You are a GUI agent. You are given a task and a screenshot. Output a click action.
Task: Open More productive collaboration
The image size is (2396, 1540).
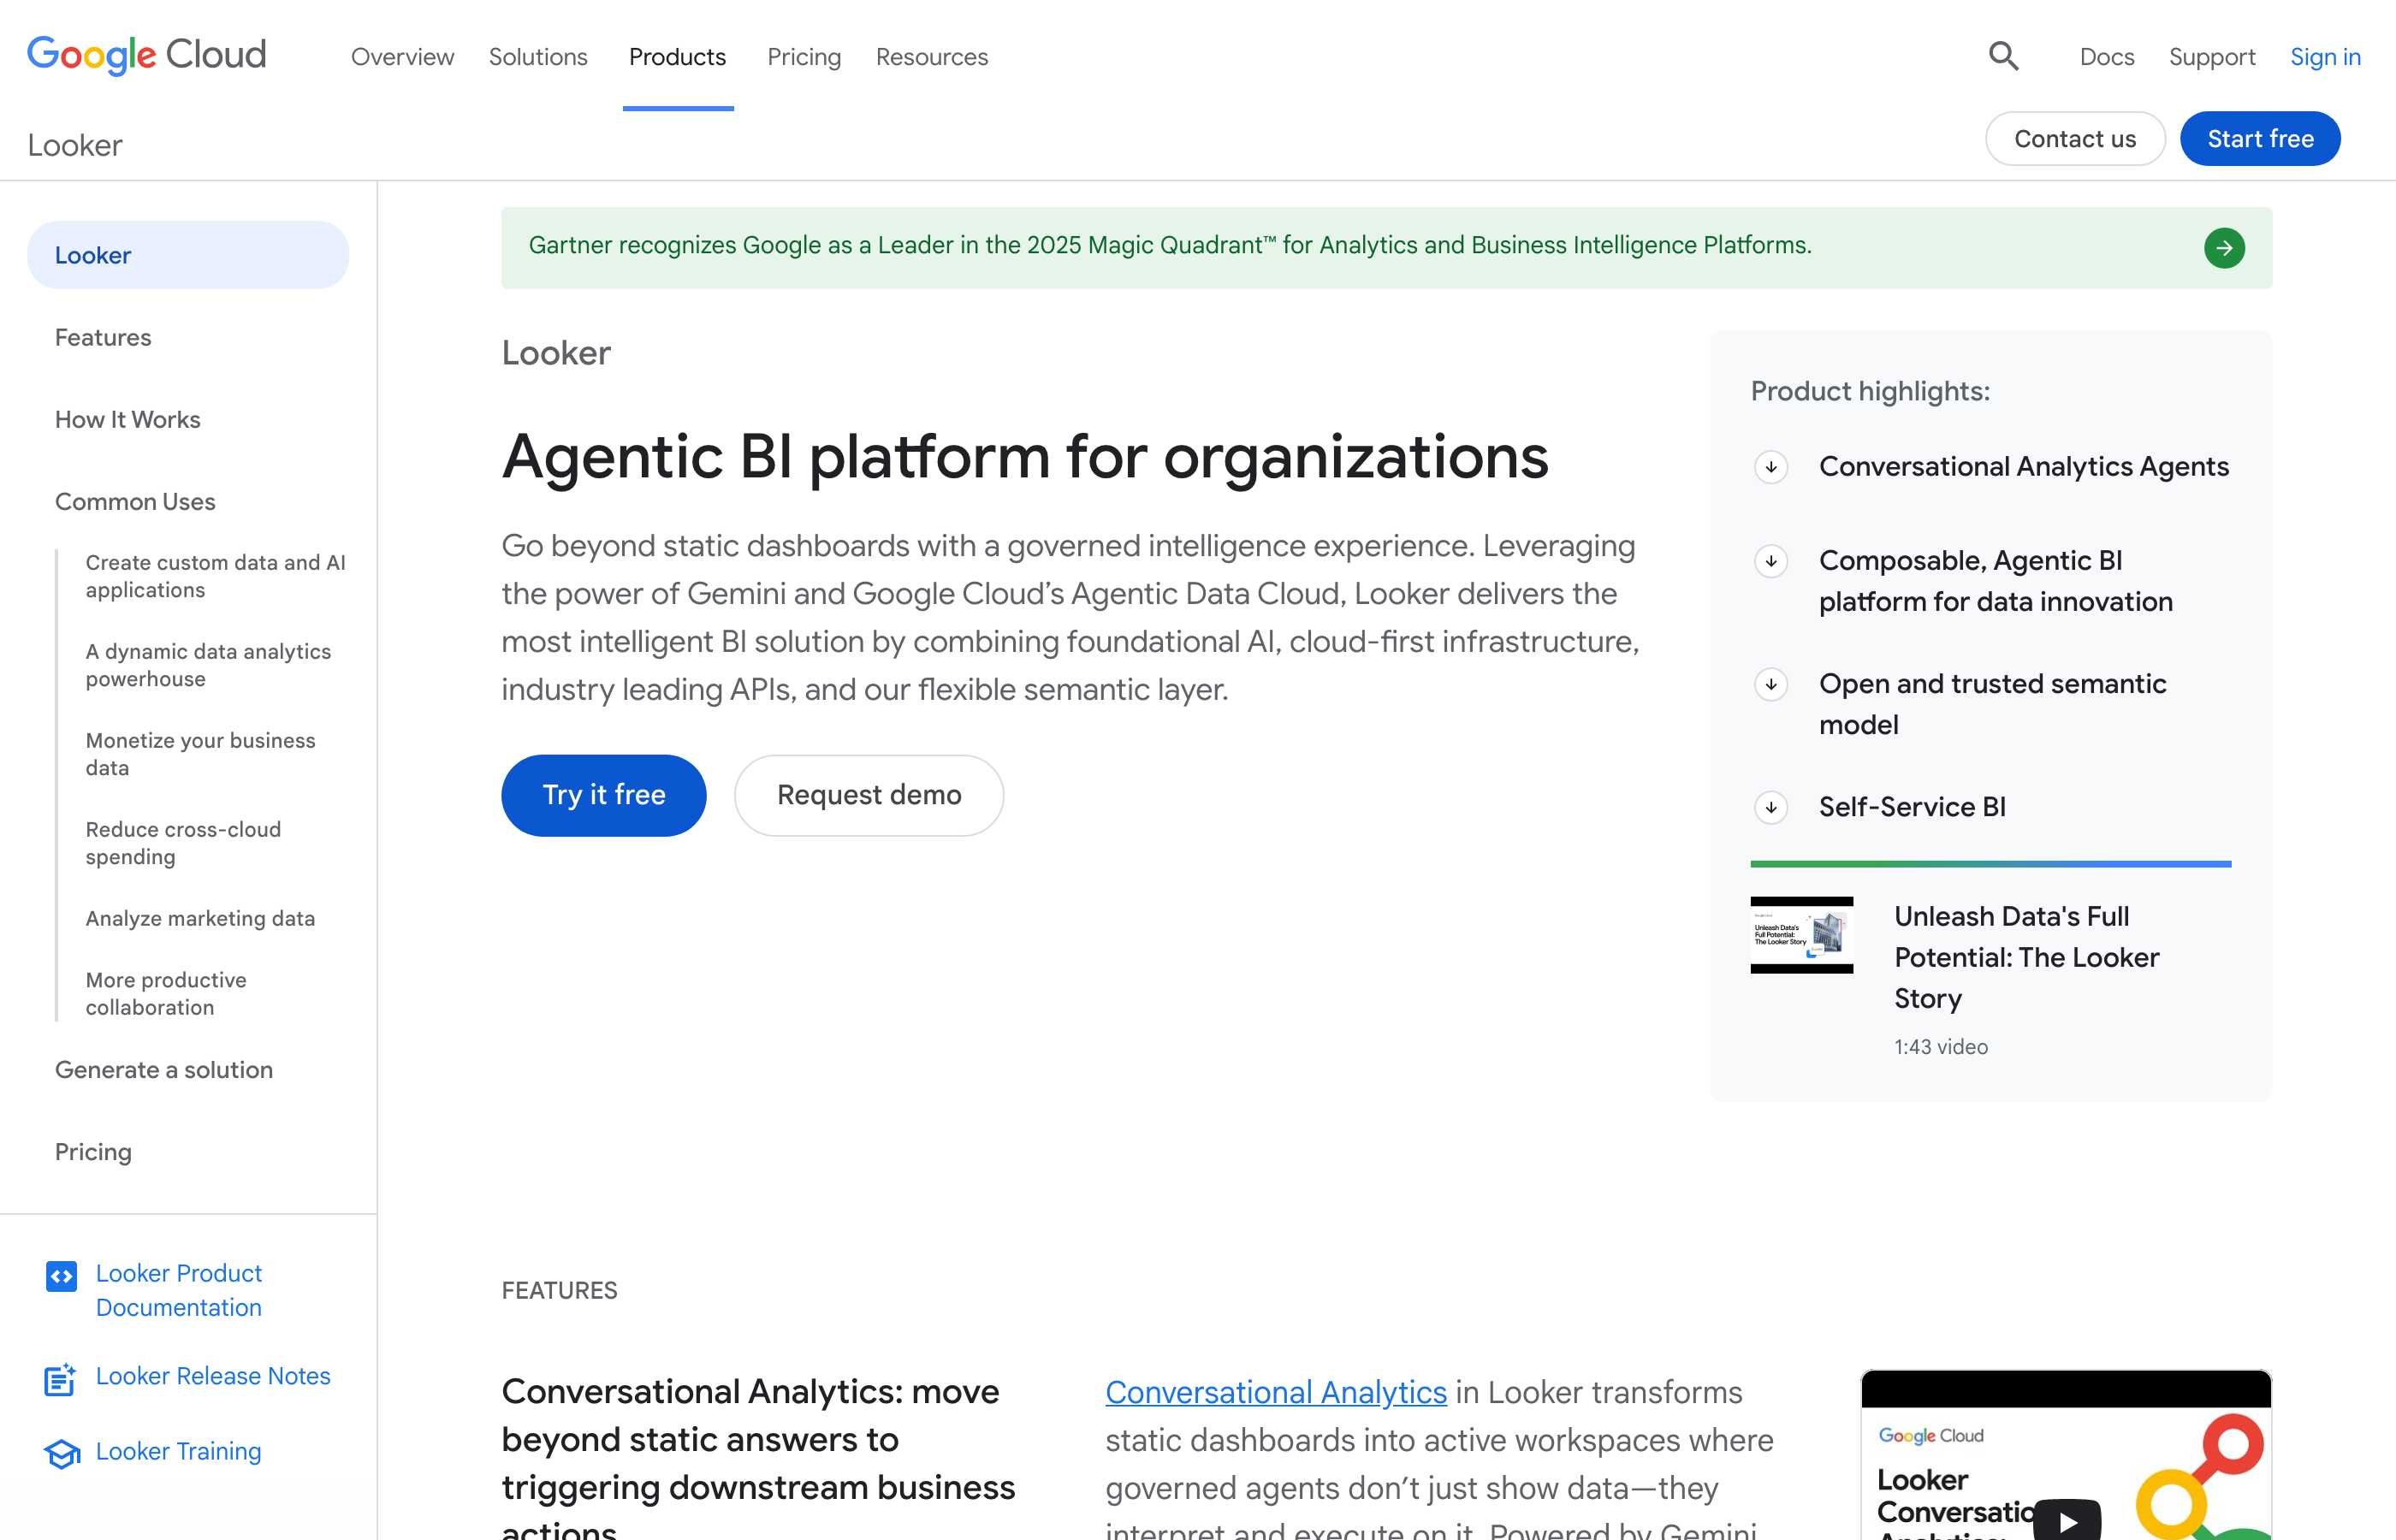click(x=166, y=994)
